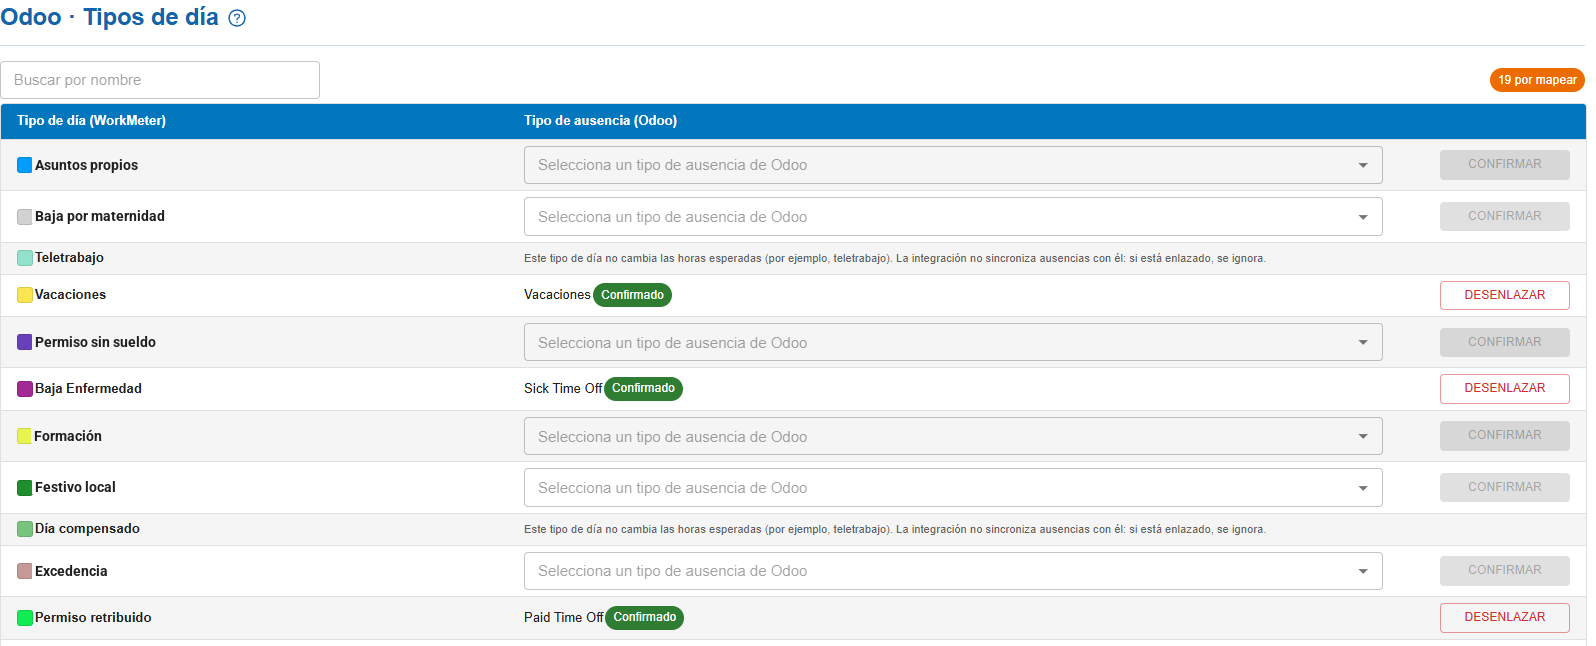
Task: Click the Tipo de ausencia (Odoo) column header
Action: 600,121
